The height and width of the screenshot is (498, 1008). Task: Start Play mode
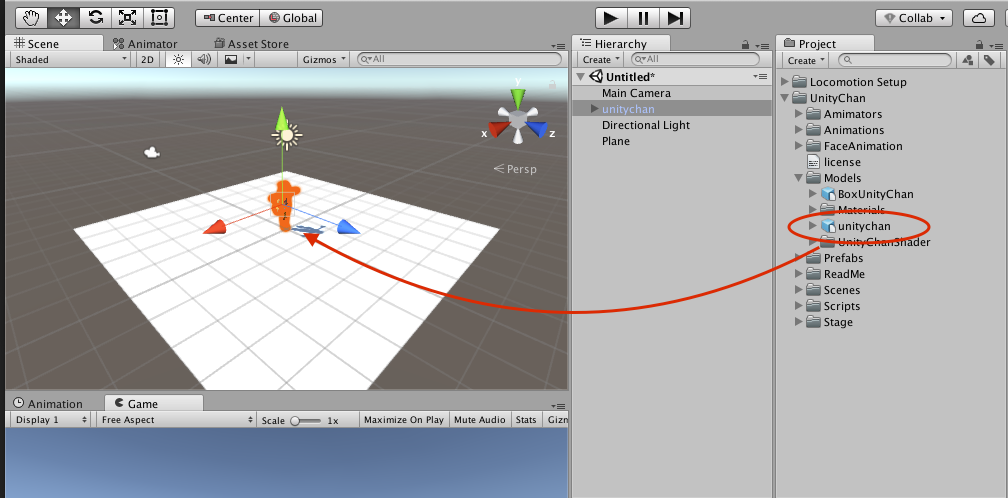tap(611, 18)
